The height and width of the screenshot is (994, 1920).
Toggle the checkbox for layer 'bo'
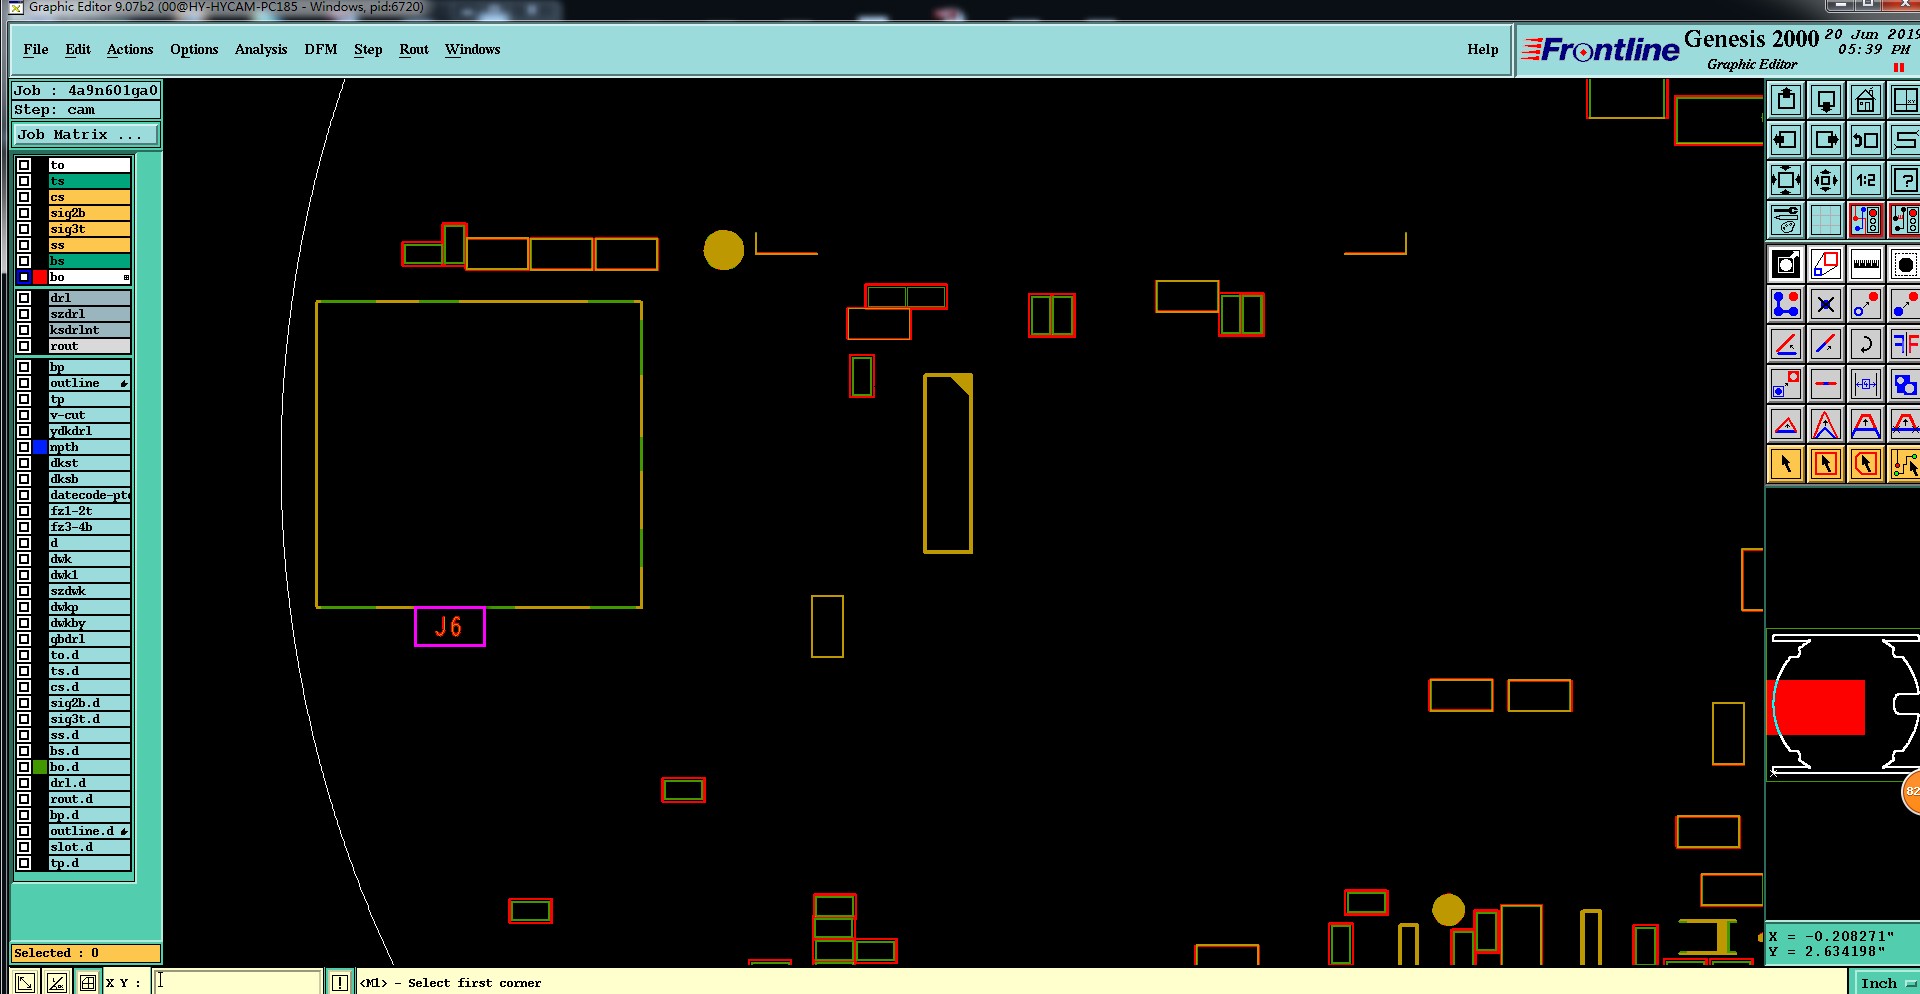click(x=24, y=277)
